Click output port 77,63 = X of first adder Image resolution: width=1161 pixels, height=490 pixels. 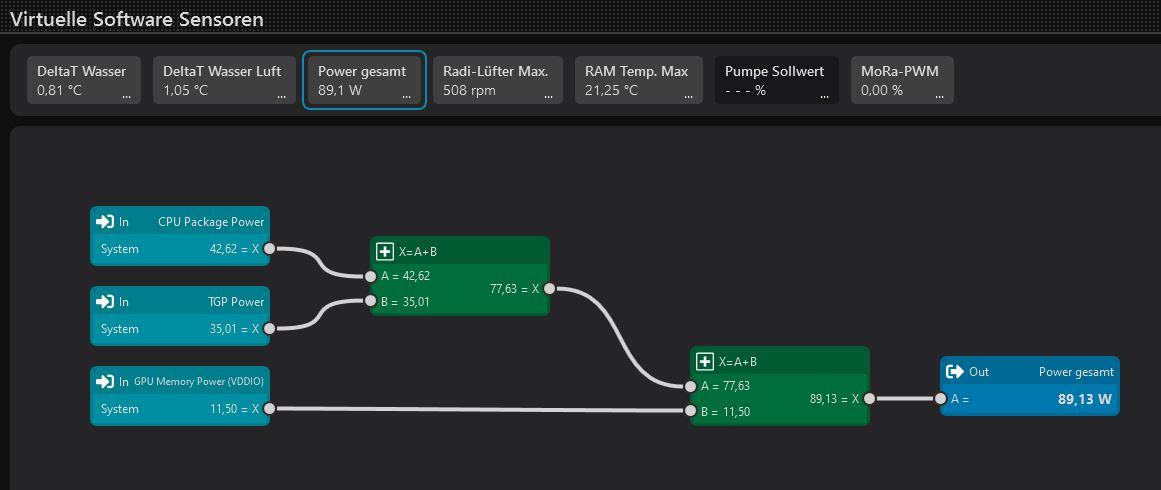click(549, 289)
